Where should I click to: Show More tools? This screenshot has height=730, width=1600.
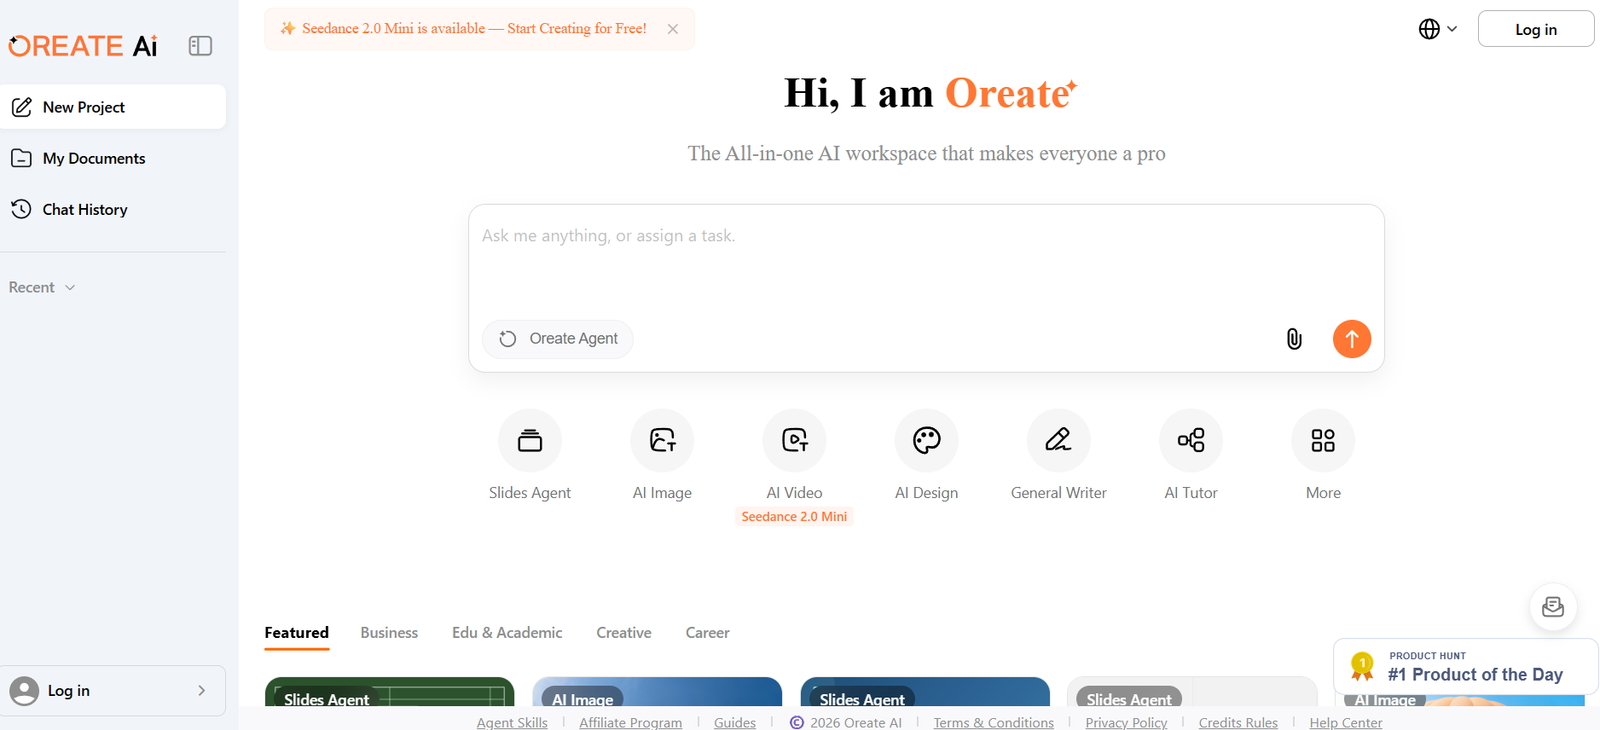1323,455
